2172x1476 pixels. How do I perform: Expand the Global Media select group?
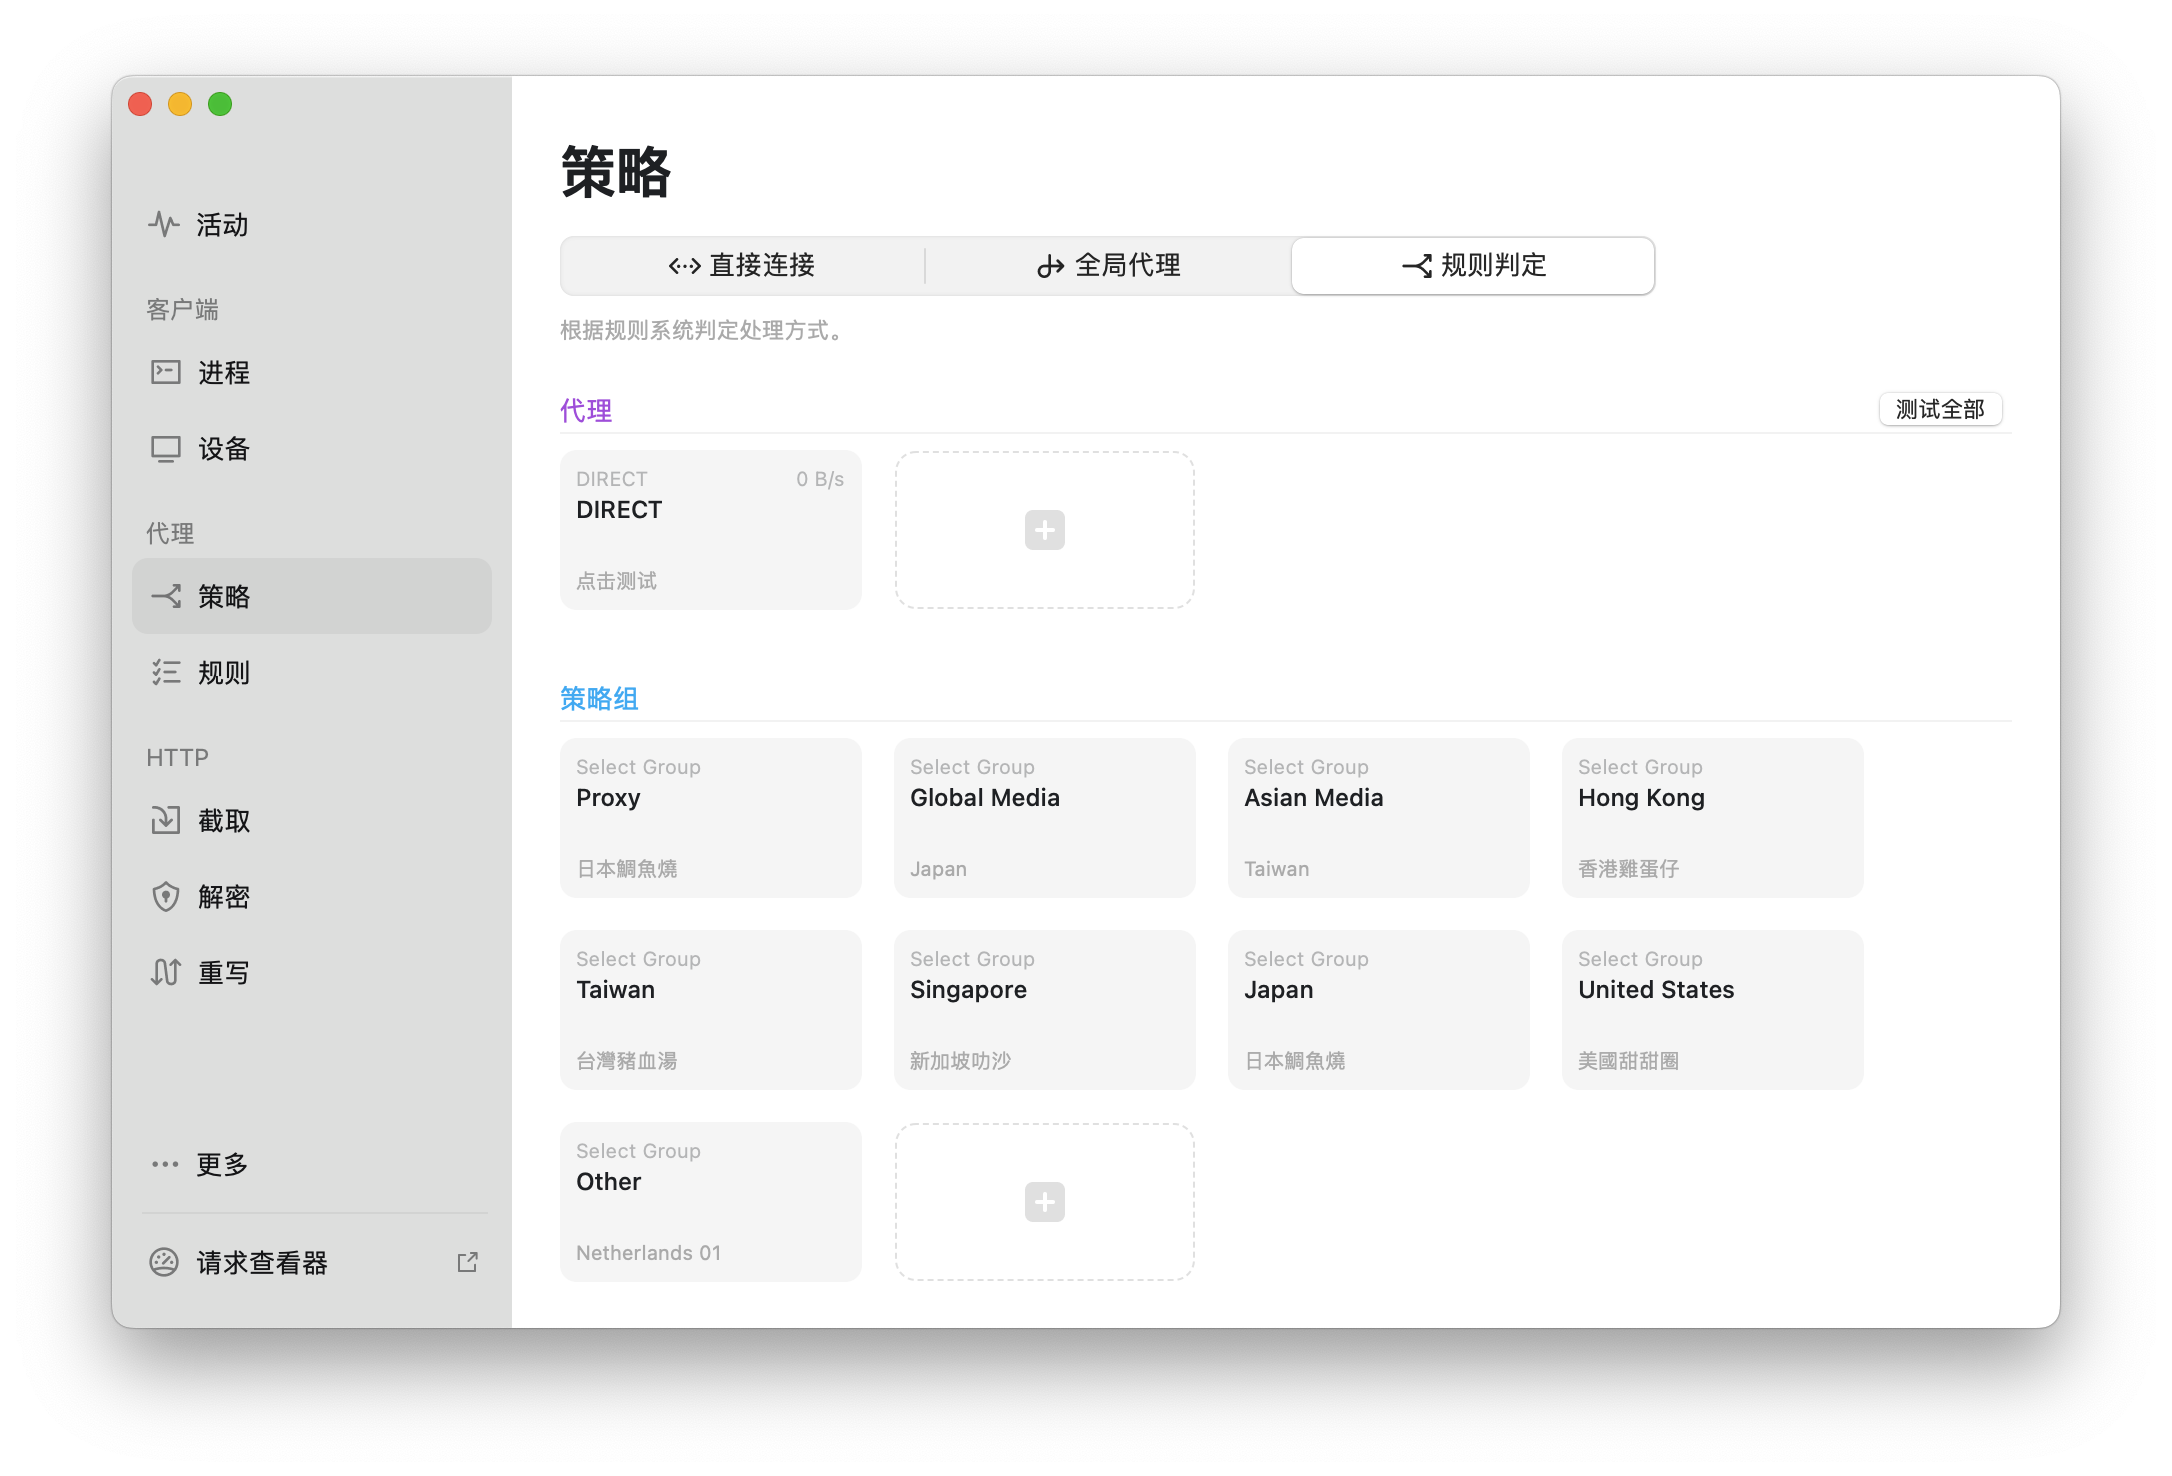point(1044,817)
